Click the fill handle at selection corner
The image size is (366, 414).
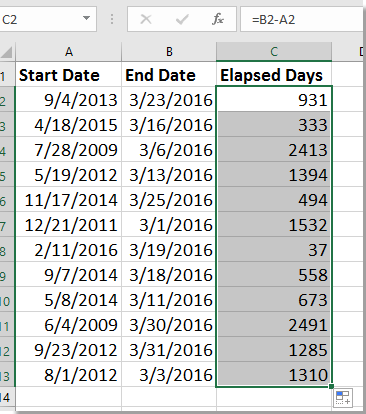point(331,386)
